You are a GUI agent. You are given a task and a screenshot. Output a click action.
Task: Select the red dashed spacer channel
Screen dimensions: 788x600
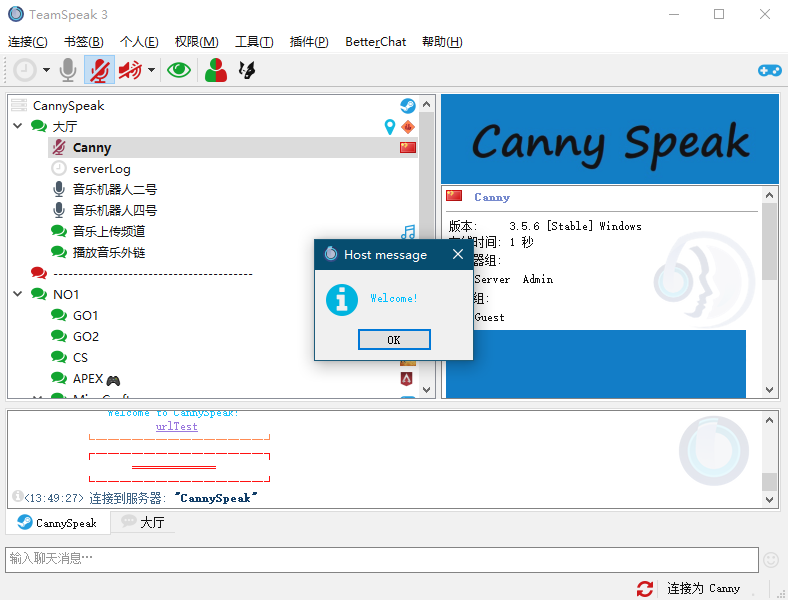pos(152,274)
